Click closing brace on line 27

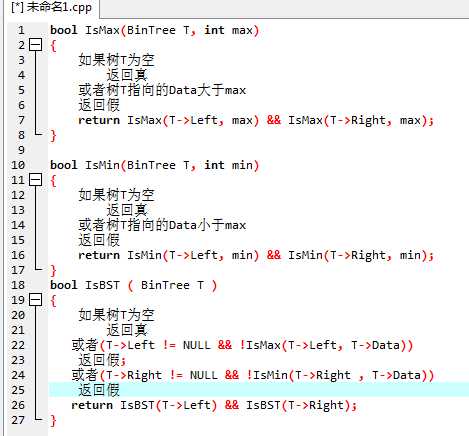tap(53, 420)
